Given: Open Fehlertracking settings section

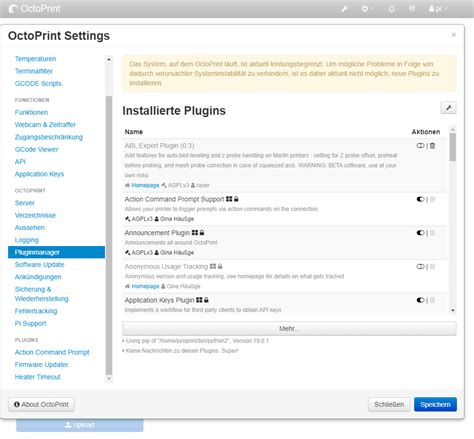Looking at the screenshot, I should [36, 311].
